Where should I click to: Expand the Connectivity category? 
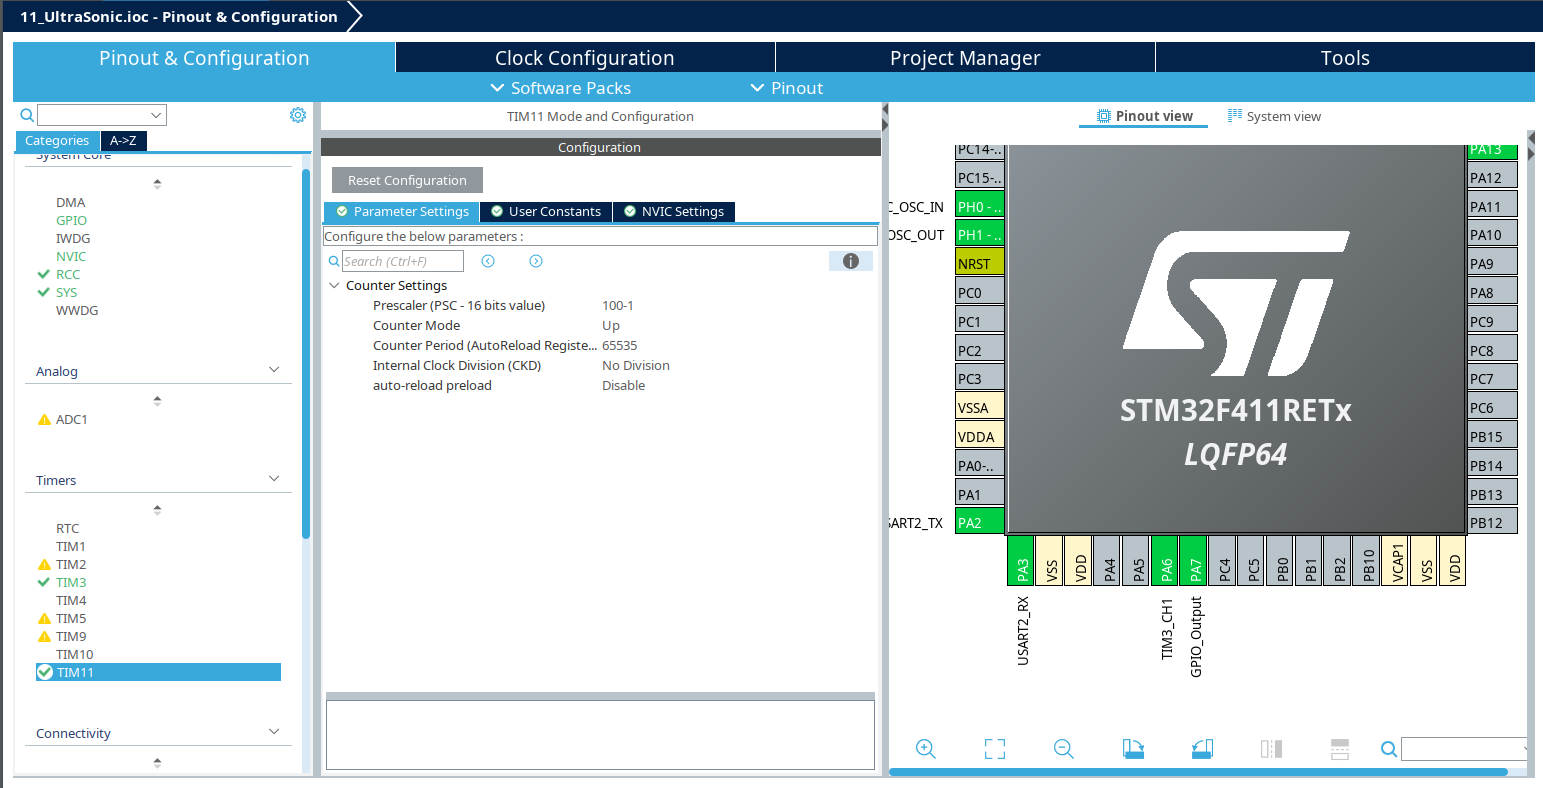(274, 732)
